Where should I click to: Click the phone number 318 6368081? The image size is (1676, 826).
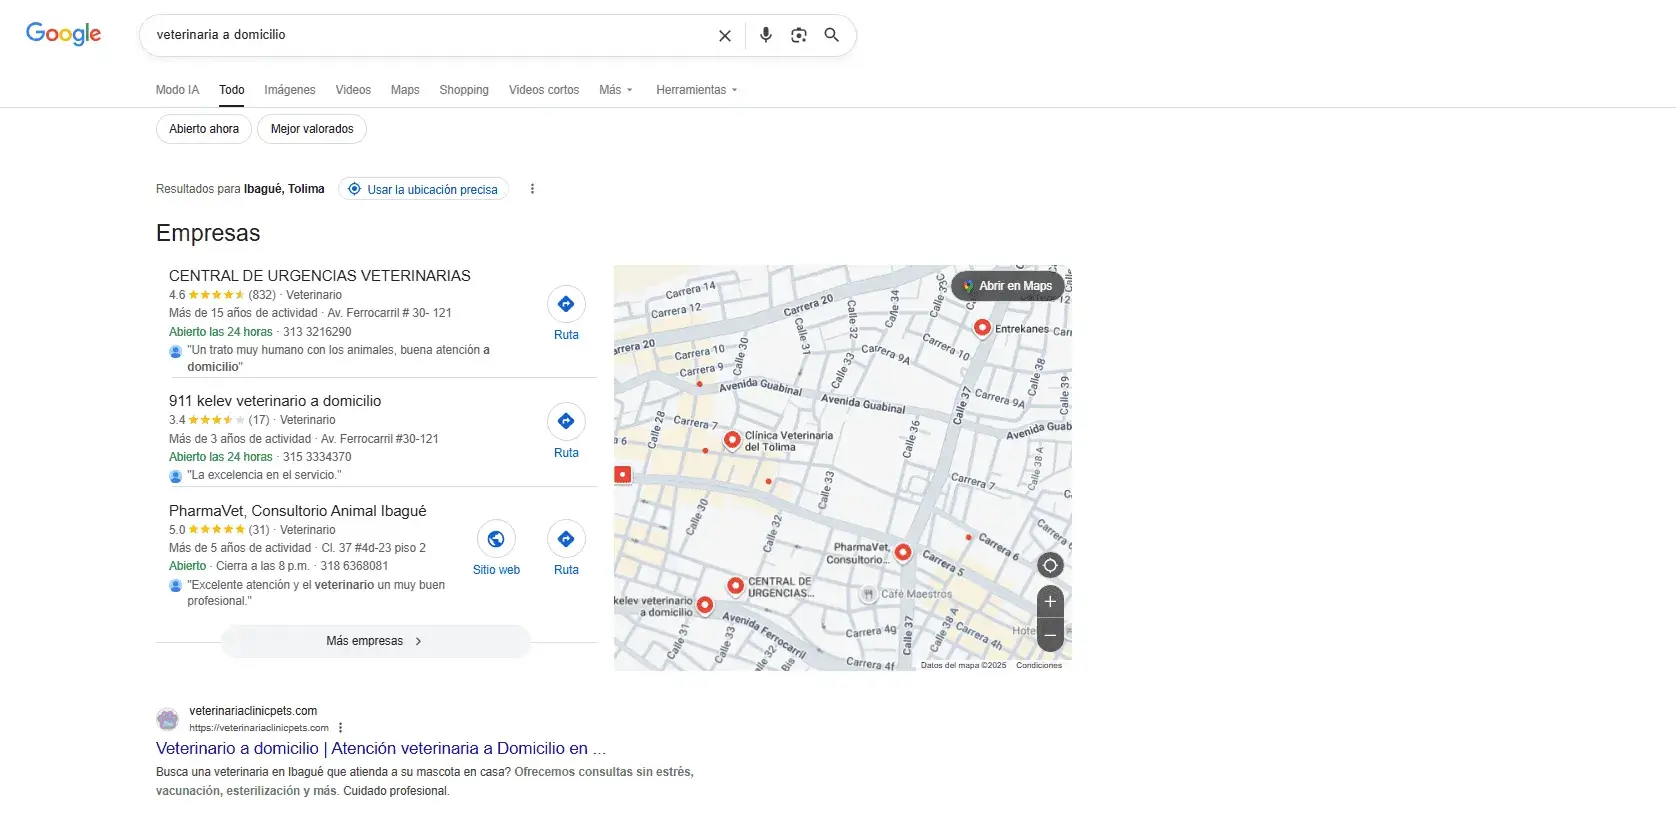354,566
